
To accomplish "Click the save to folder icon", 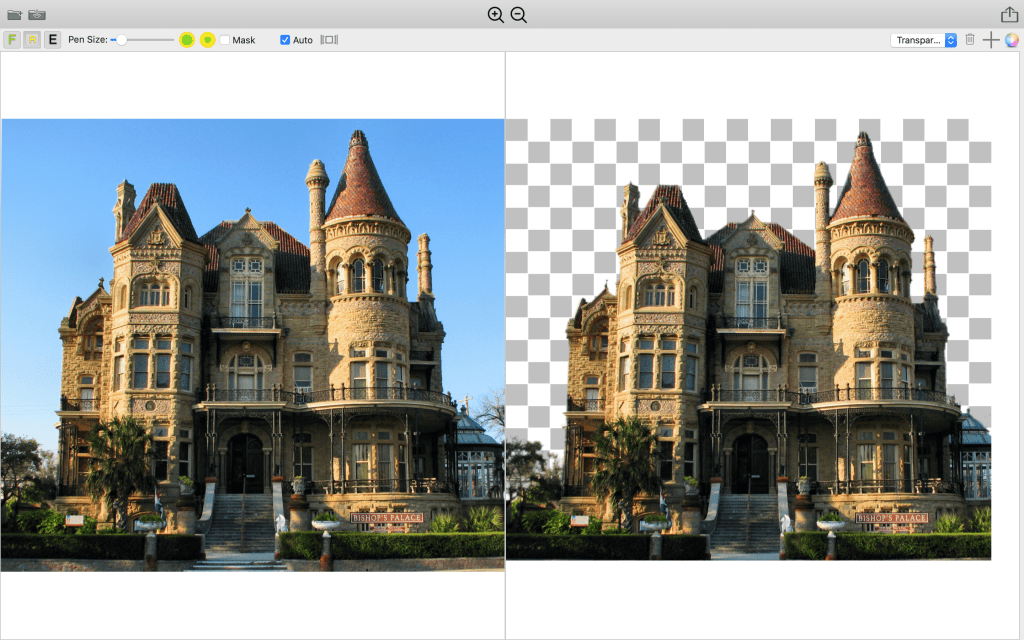I will point(37,14).
